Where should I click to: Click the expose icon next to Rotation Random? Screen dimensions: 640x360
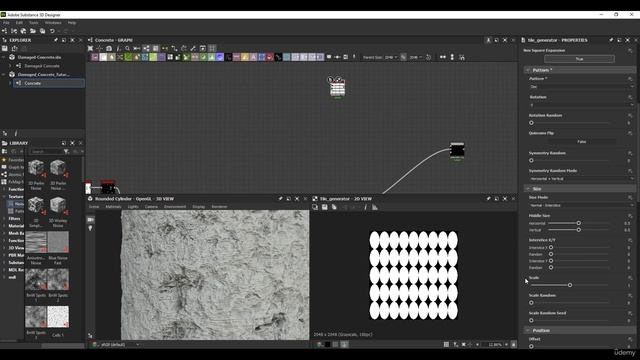[x=630, y=116]
